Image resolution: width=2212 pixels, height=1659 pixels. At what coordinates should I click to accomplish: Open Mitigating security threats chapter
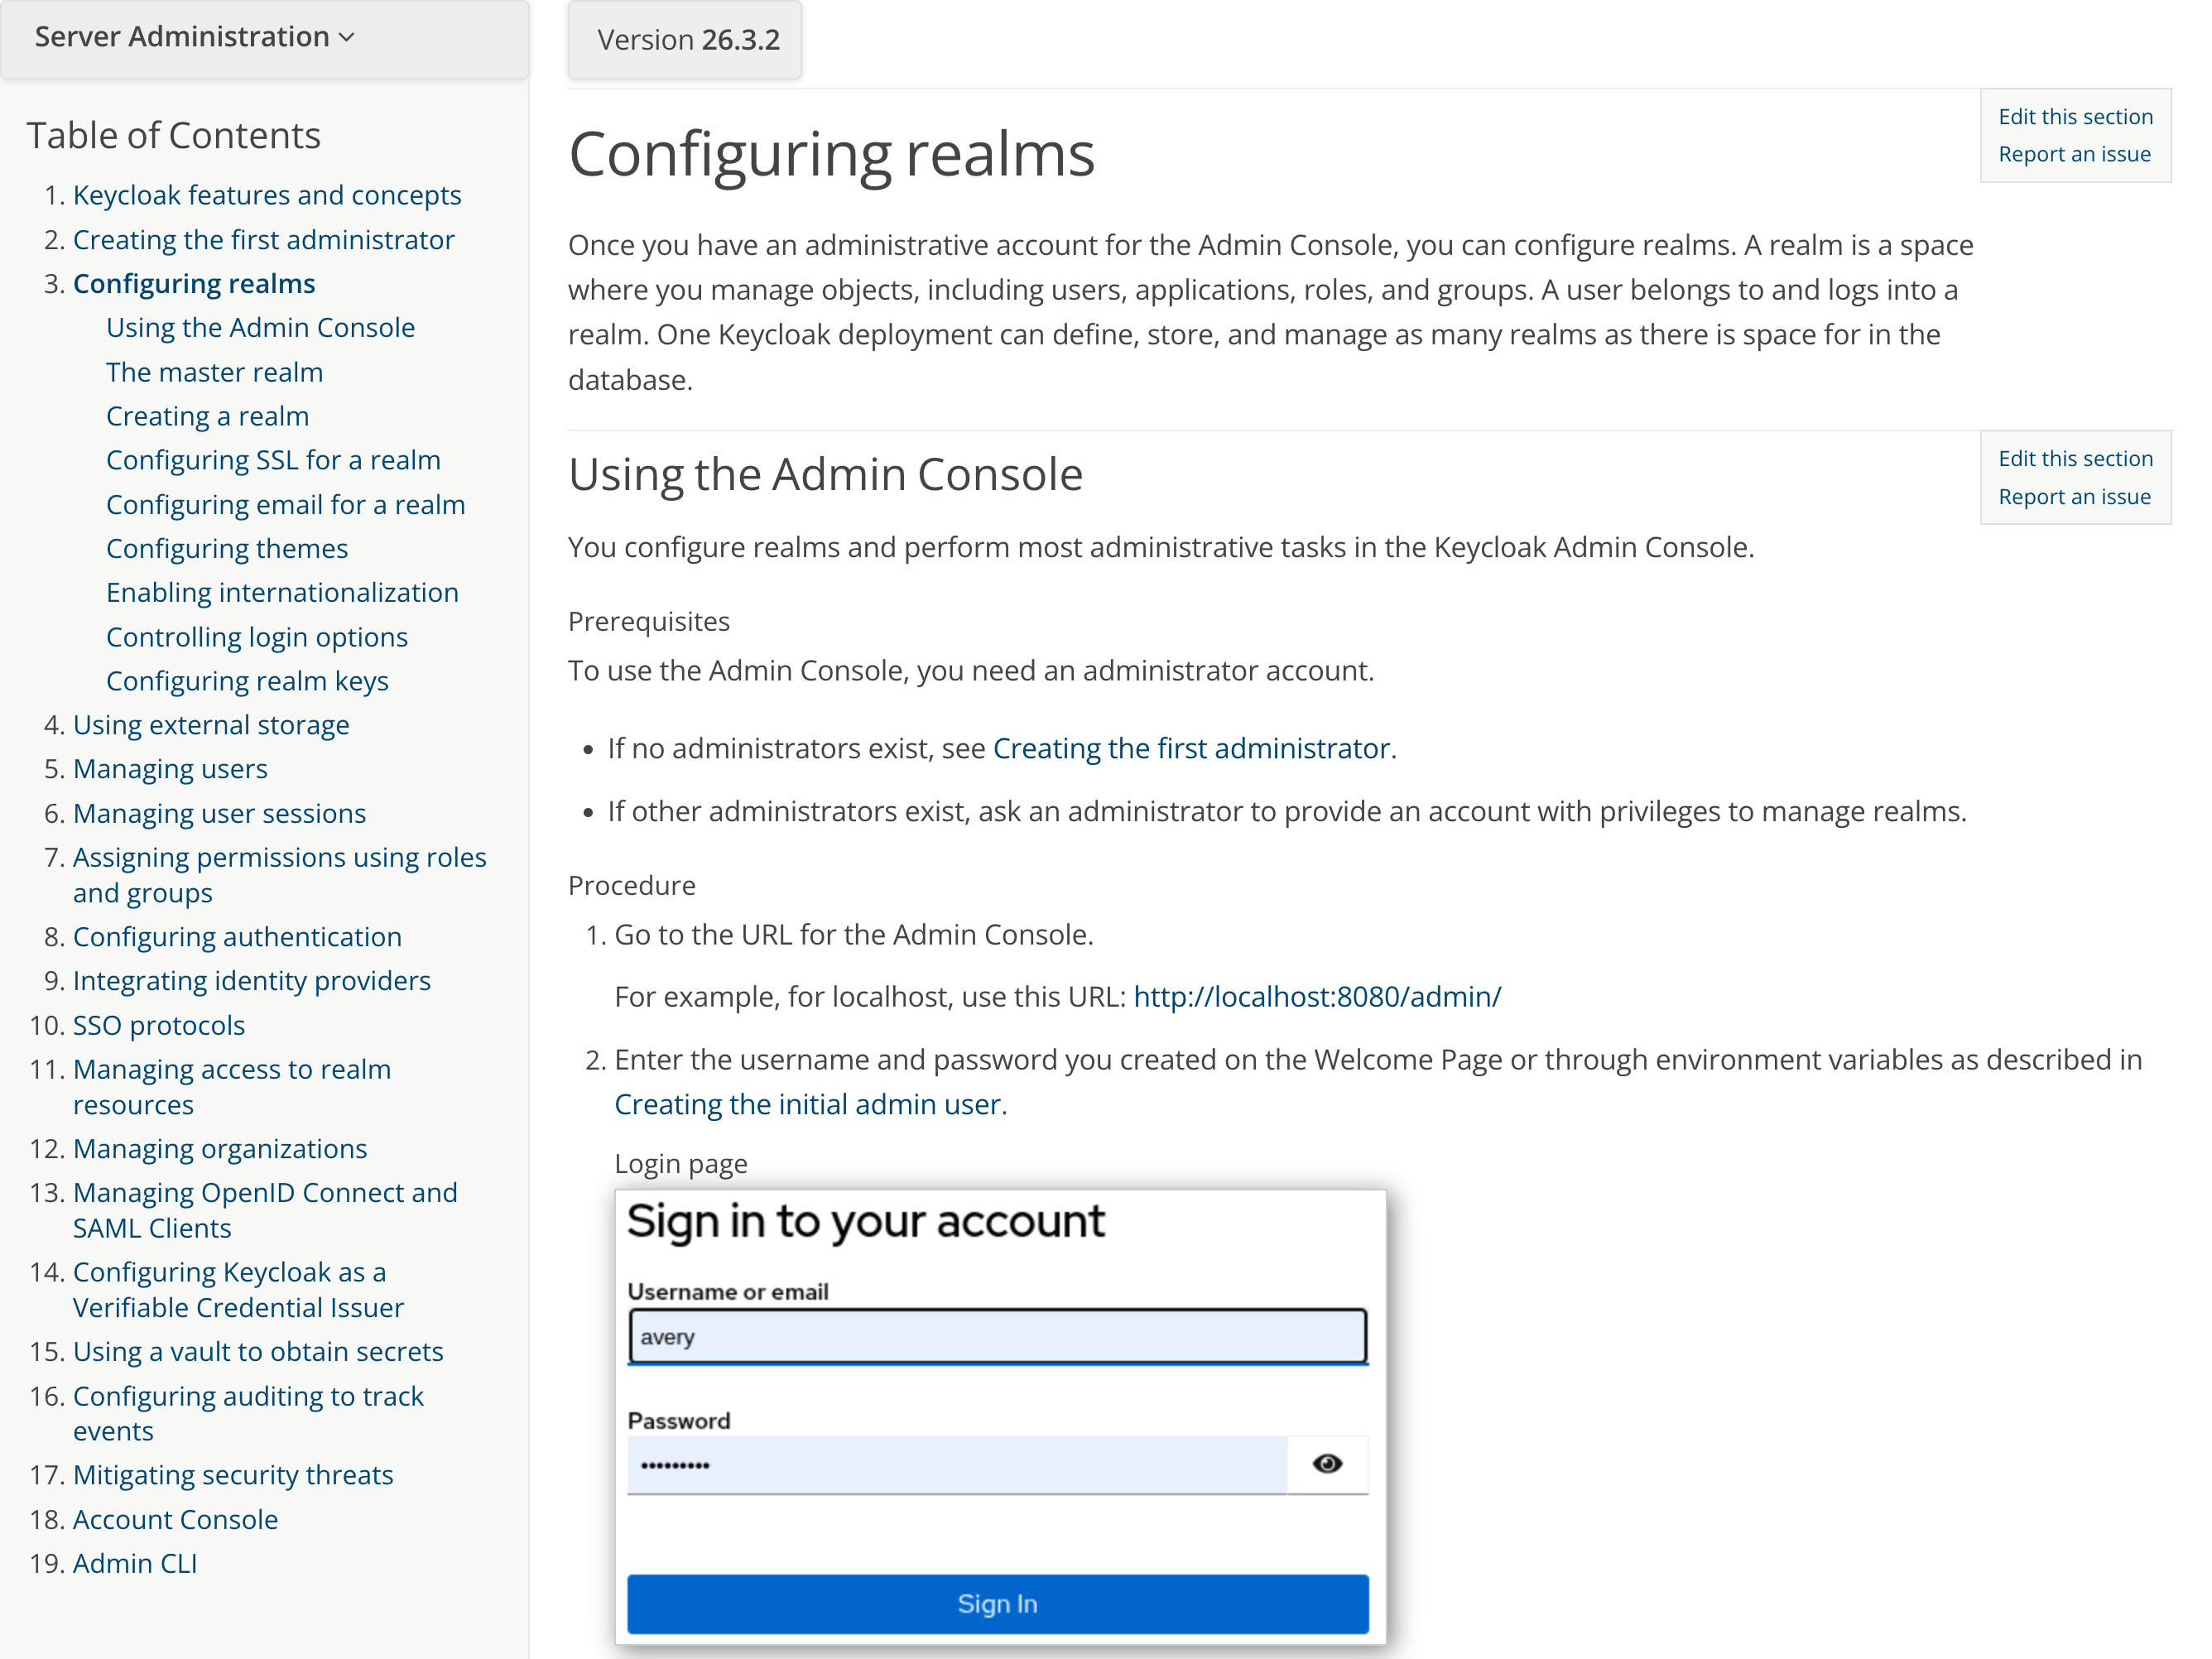click(233, 1476)
